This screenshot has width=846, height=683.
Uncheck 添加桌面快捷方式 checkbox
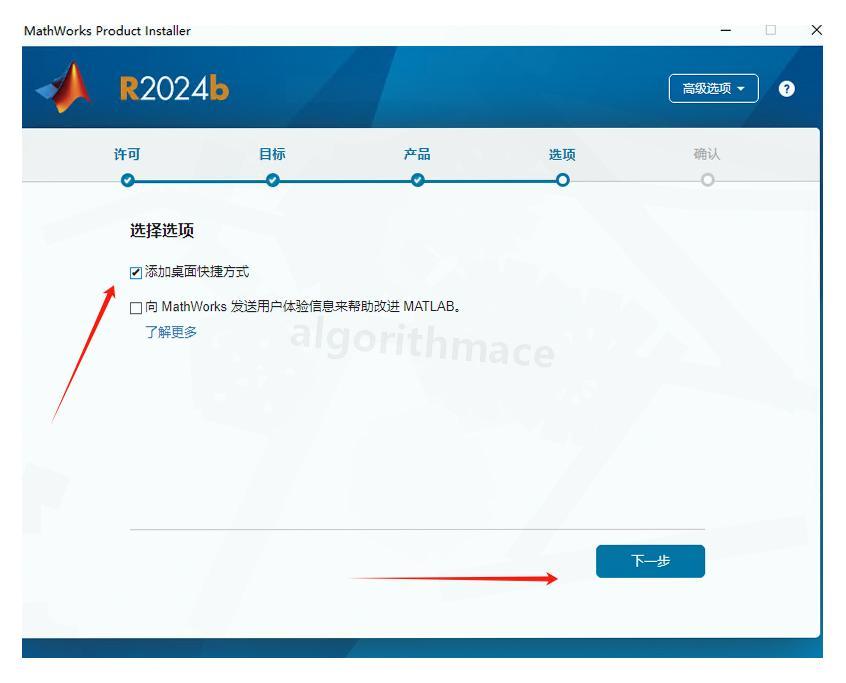point(136,272)
